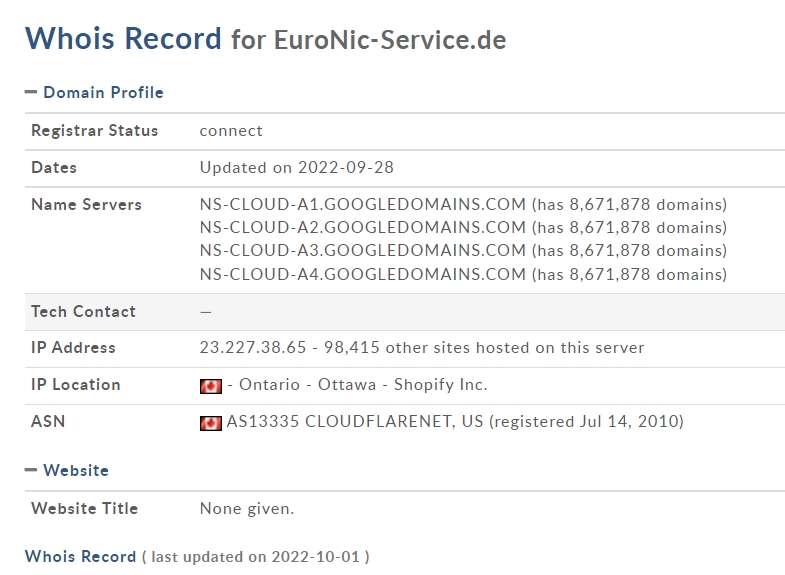785x575 pixels.
Task: Click the 'Whois Record' heading at bottom
Action: (x=81, y=556)
